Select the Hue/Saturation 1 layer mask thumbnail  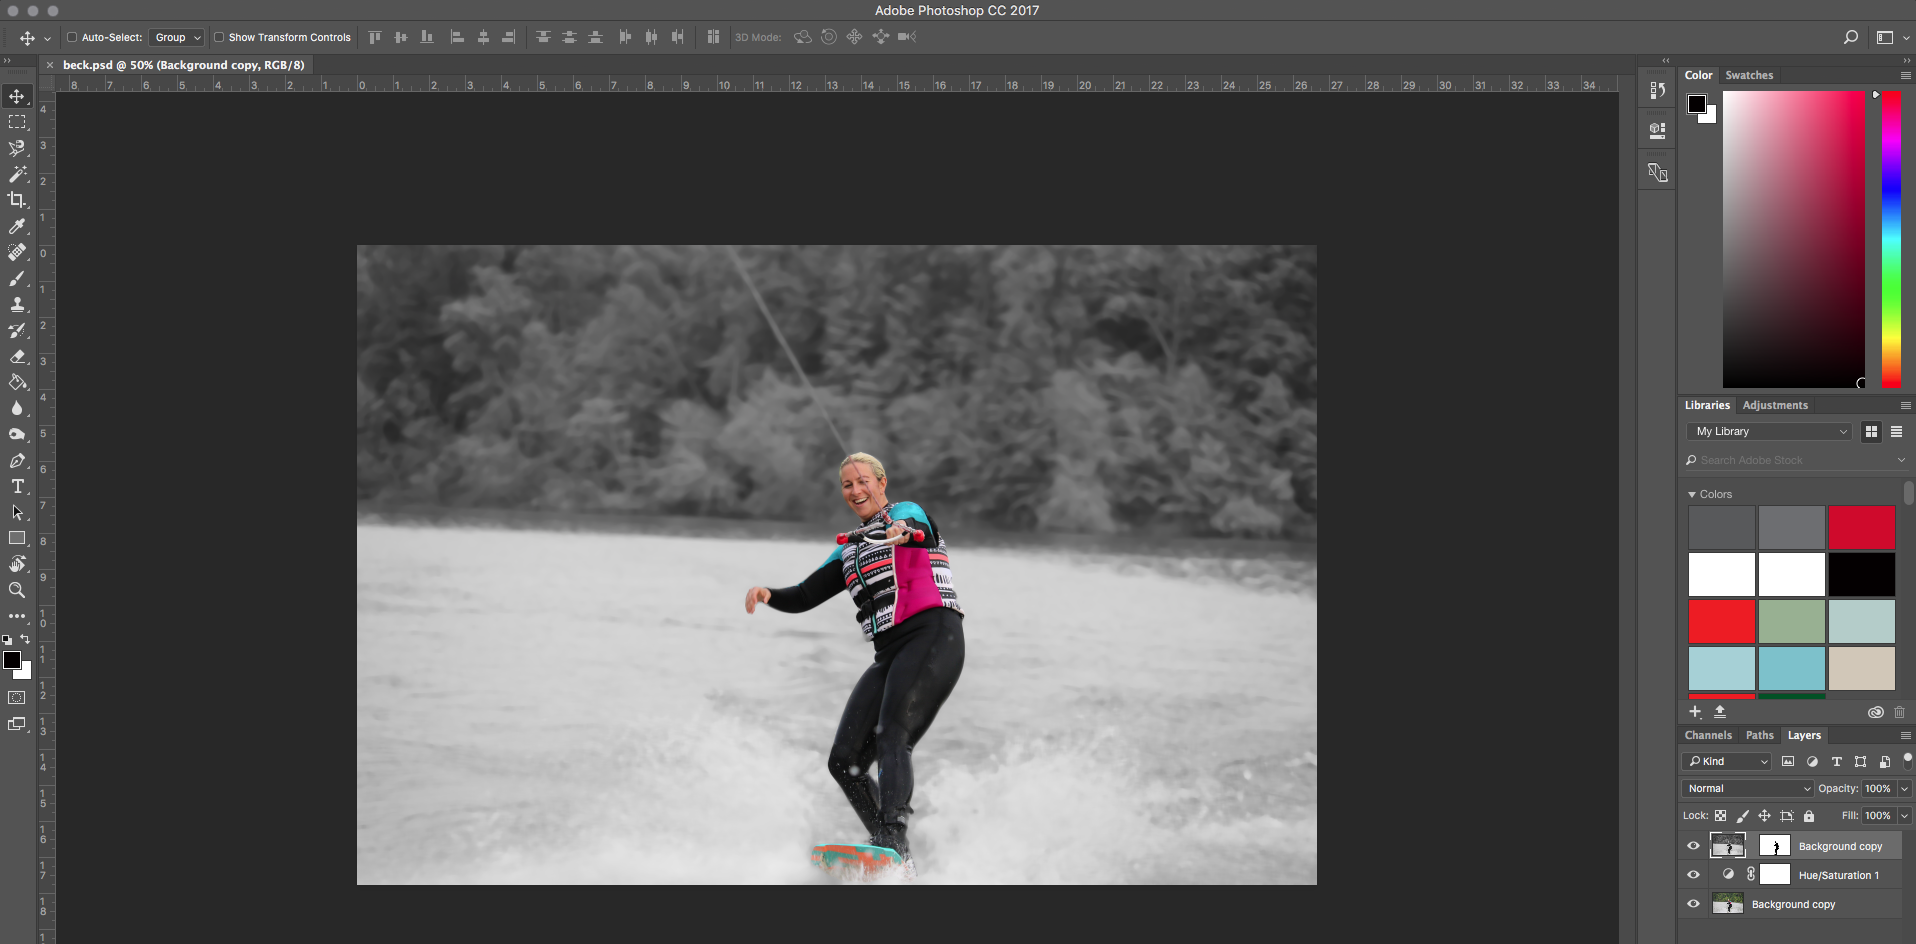pyautogui.click(x=1775, y=875)
